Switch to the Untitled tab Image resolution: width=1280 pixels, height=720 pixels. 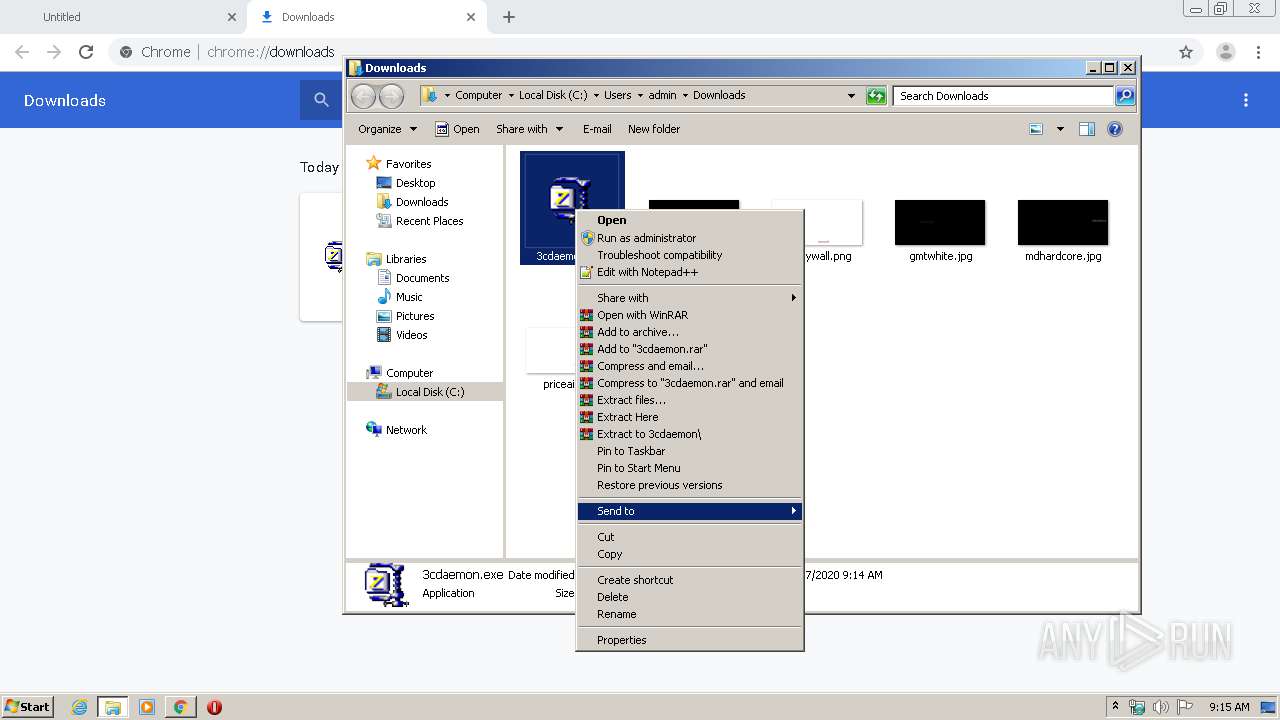click(x=123, y=17)
